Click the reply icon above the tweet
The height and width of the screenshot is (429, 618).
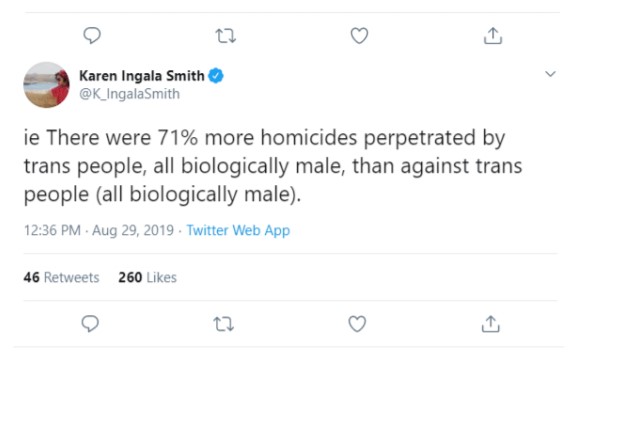(x=91, y=36)
